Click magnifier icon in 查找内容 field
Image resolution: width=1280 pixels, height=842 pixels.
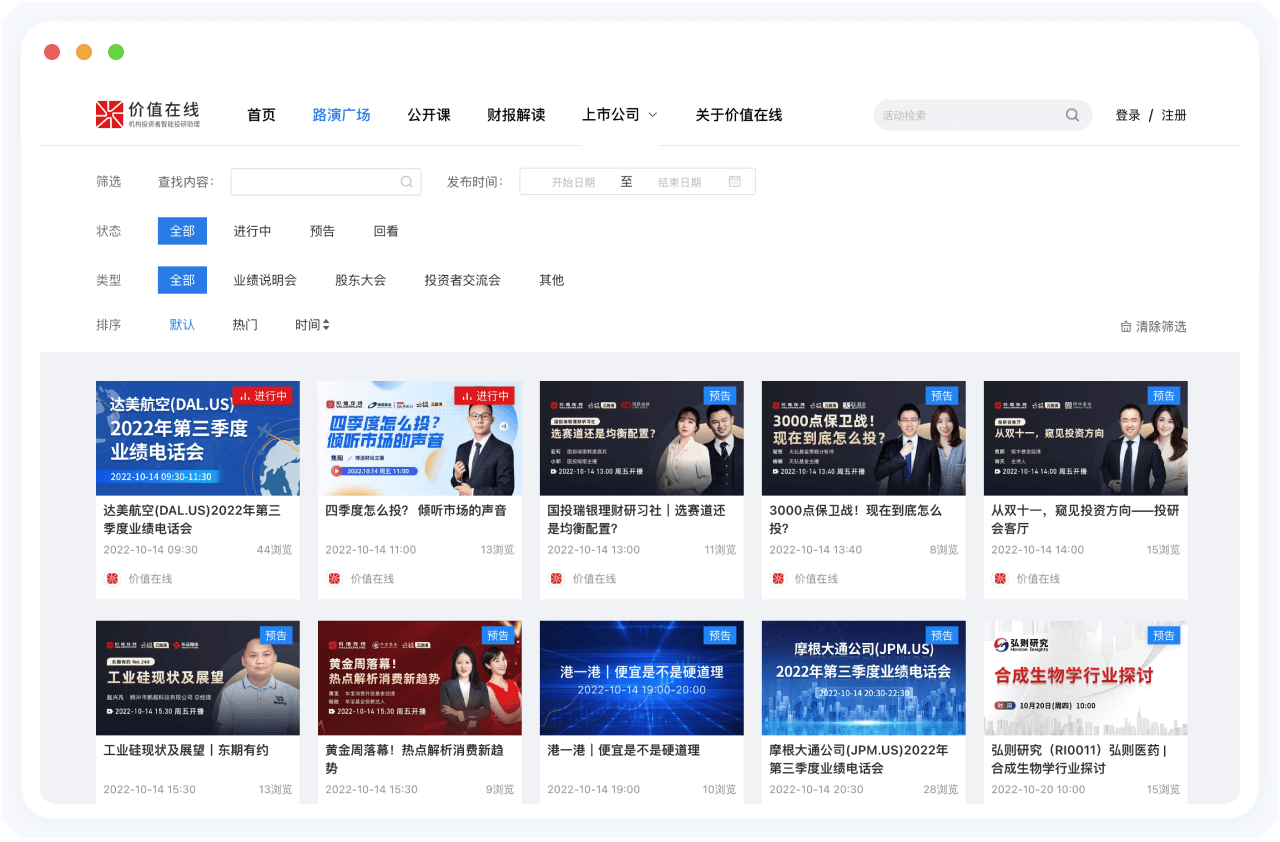pyautogui.click(x=407, y=182)
